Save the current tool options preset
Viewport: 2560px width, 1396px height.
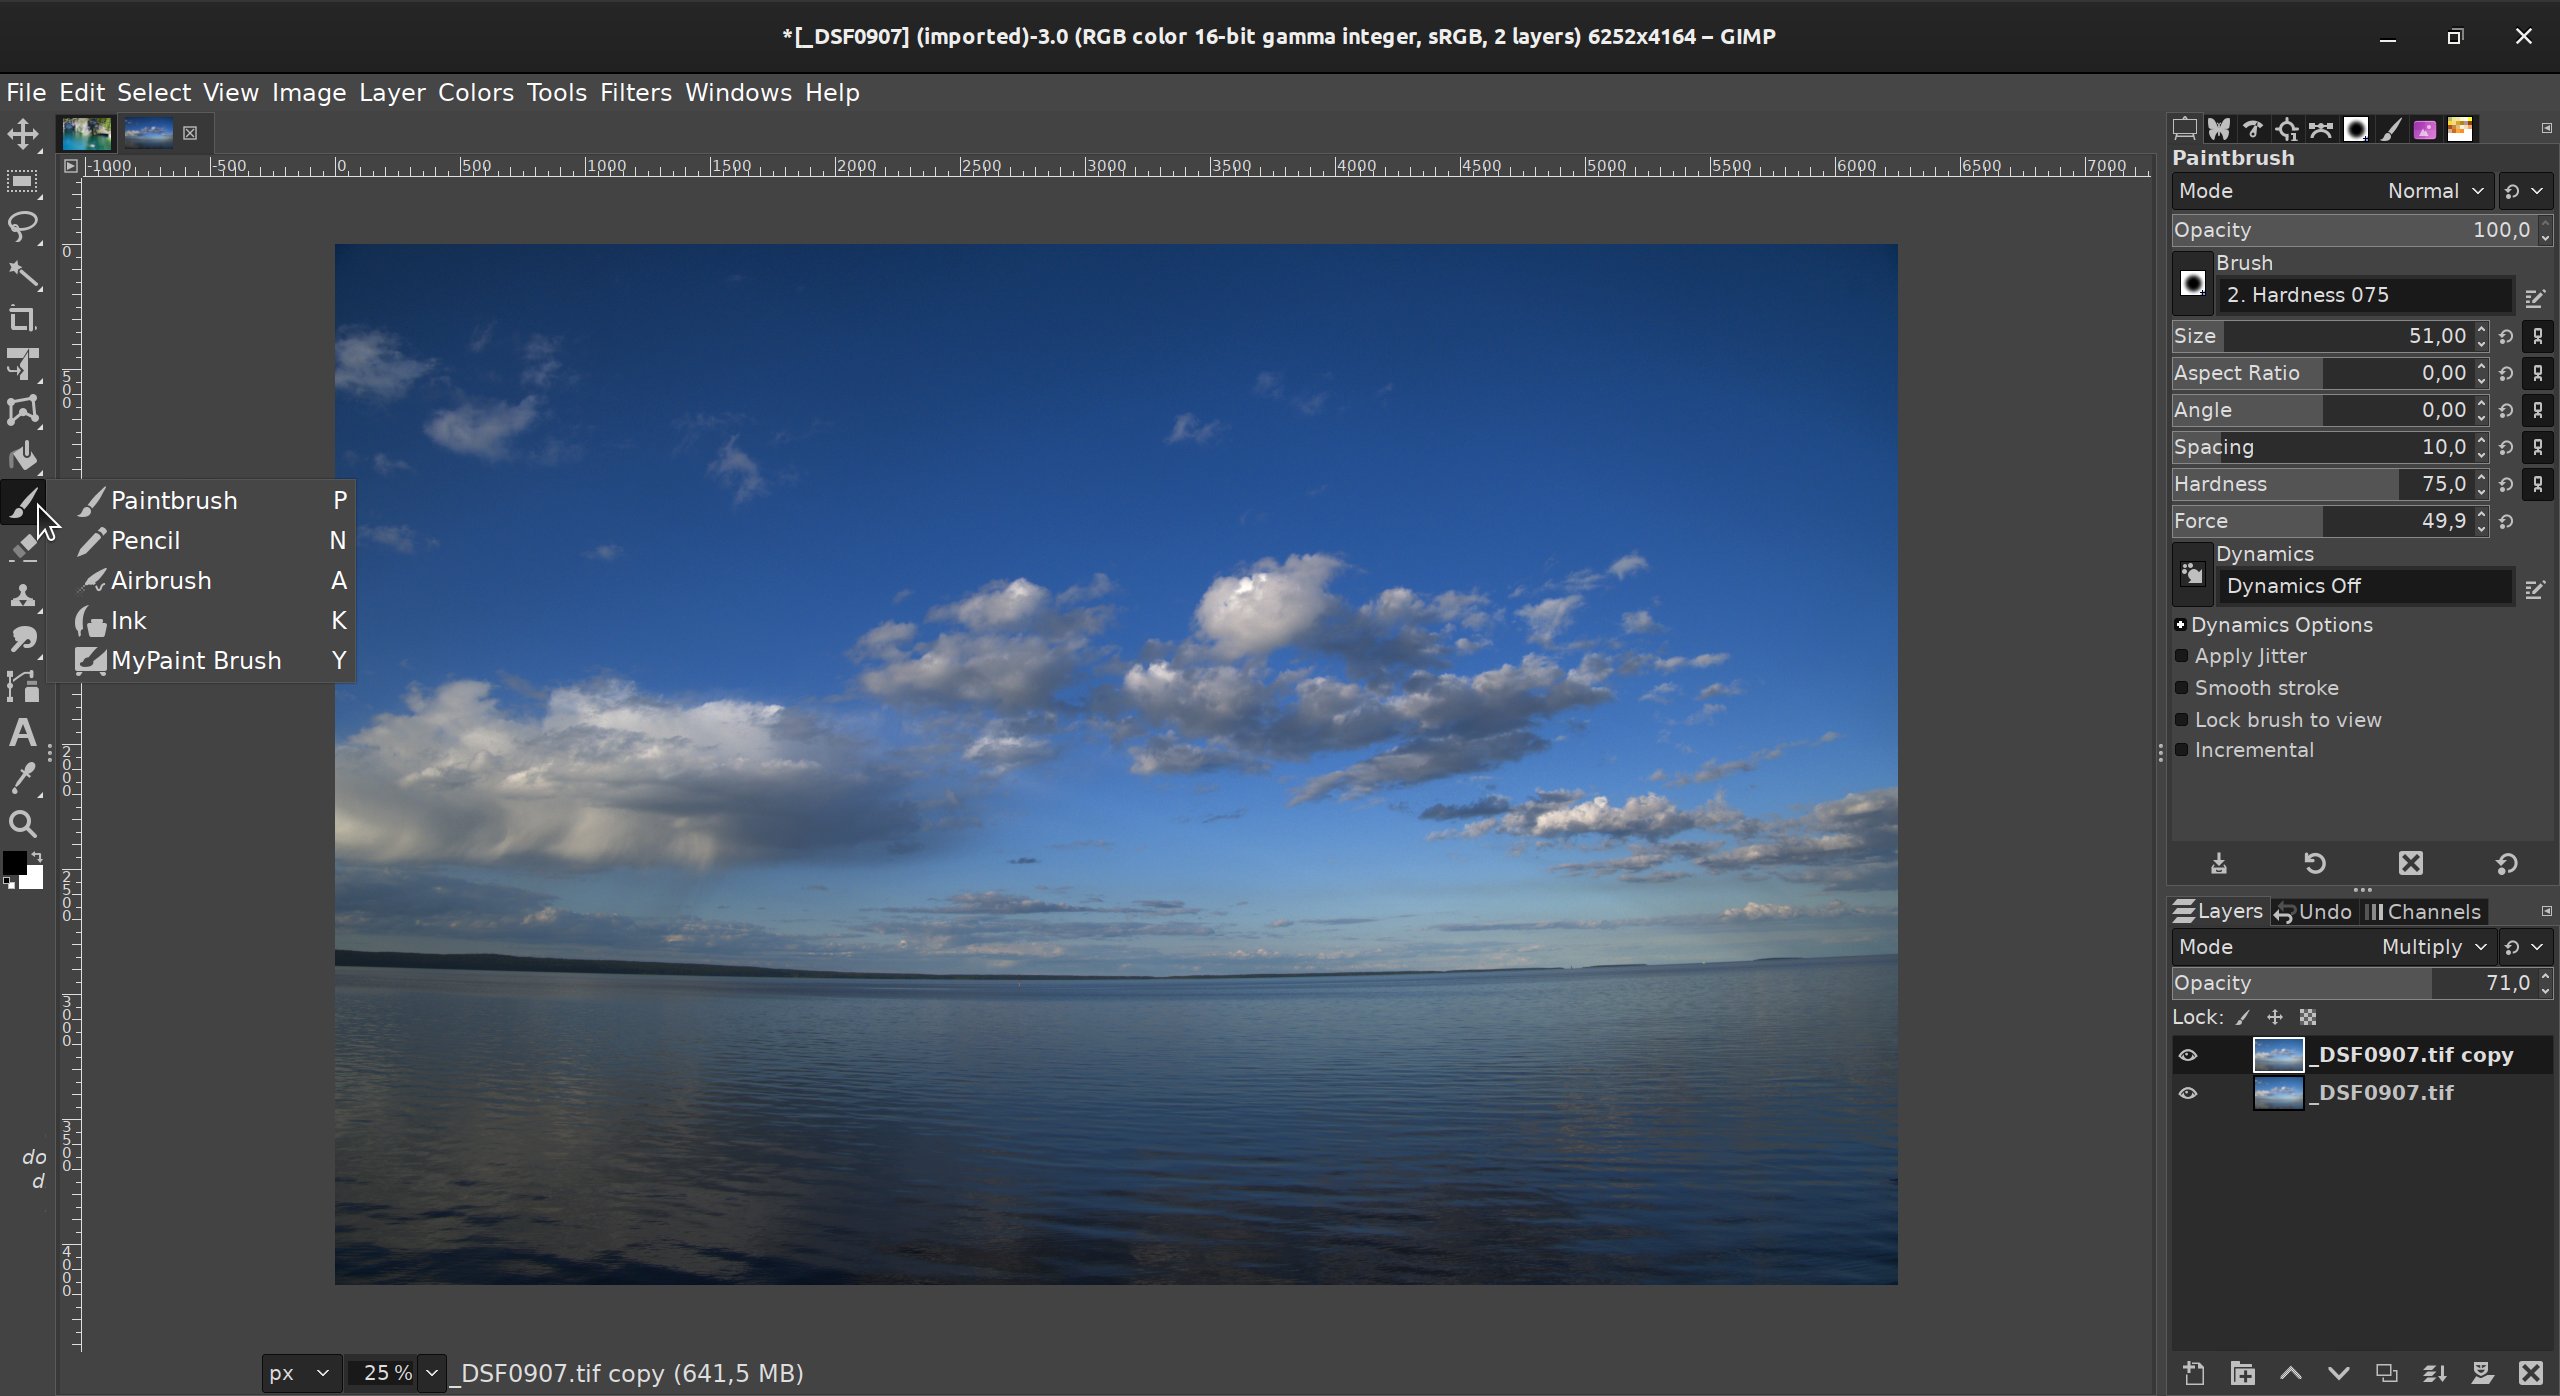click(2218, 863)
